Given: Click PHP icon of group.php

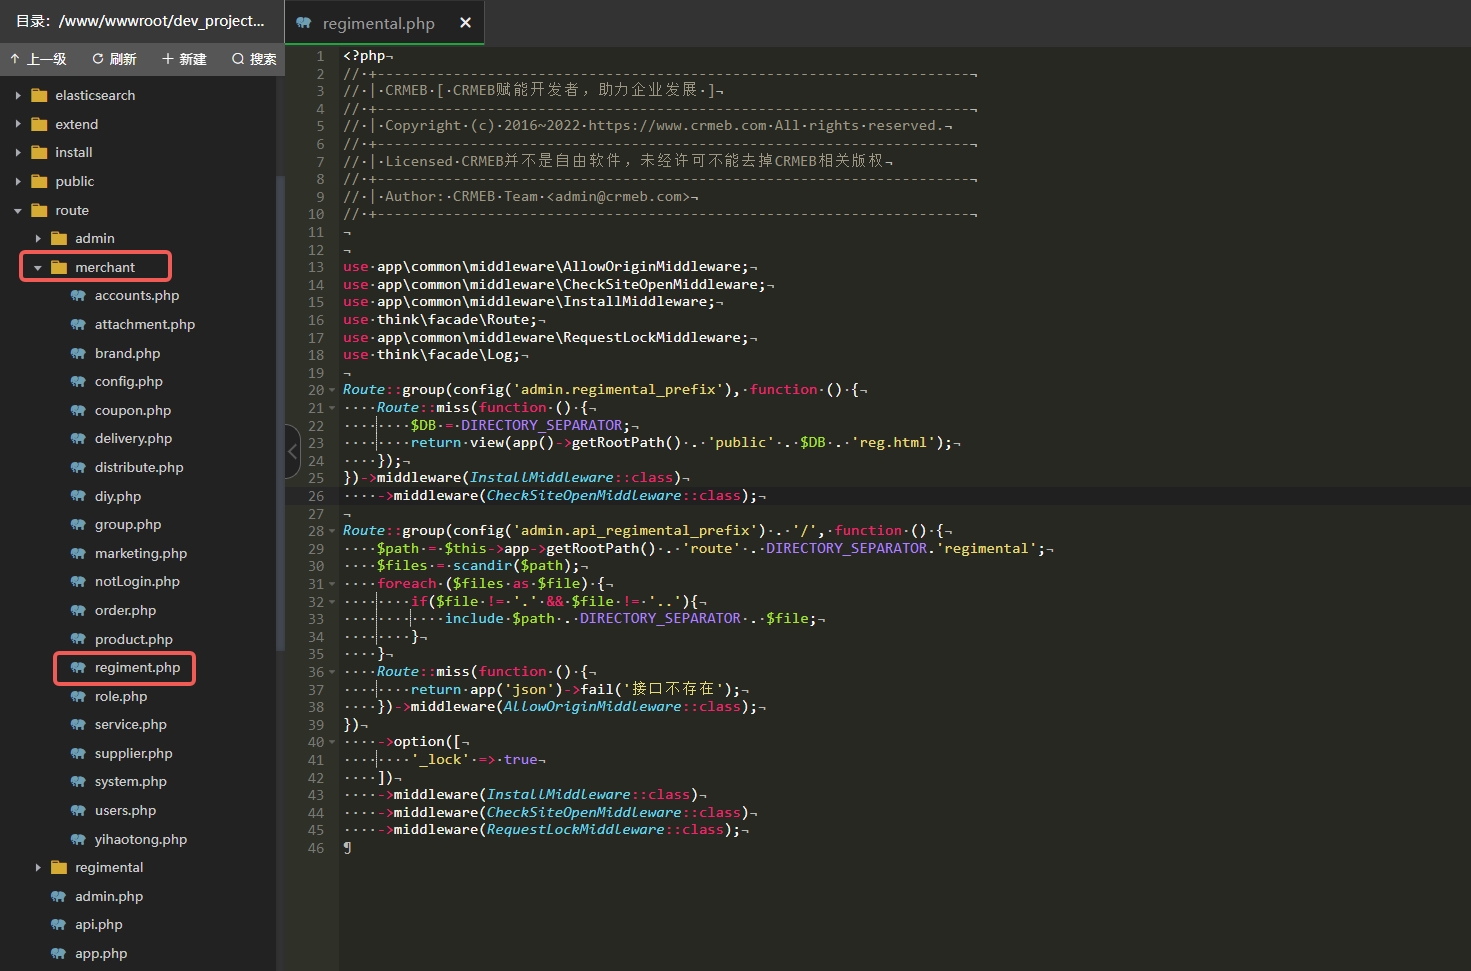Looking at the screenshot, I should pyautogui.click(x=78, y=524).
